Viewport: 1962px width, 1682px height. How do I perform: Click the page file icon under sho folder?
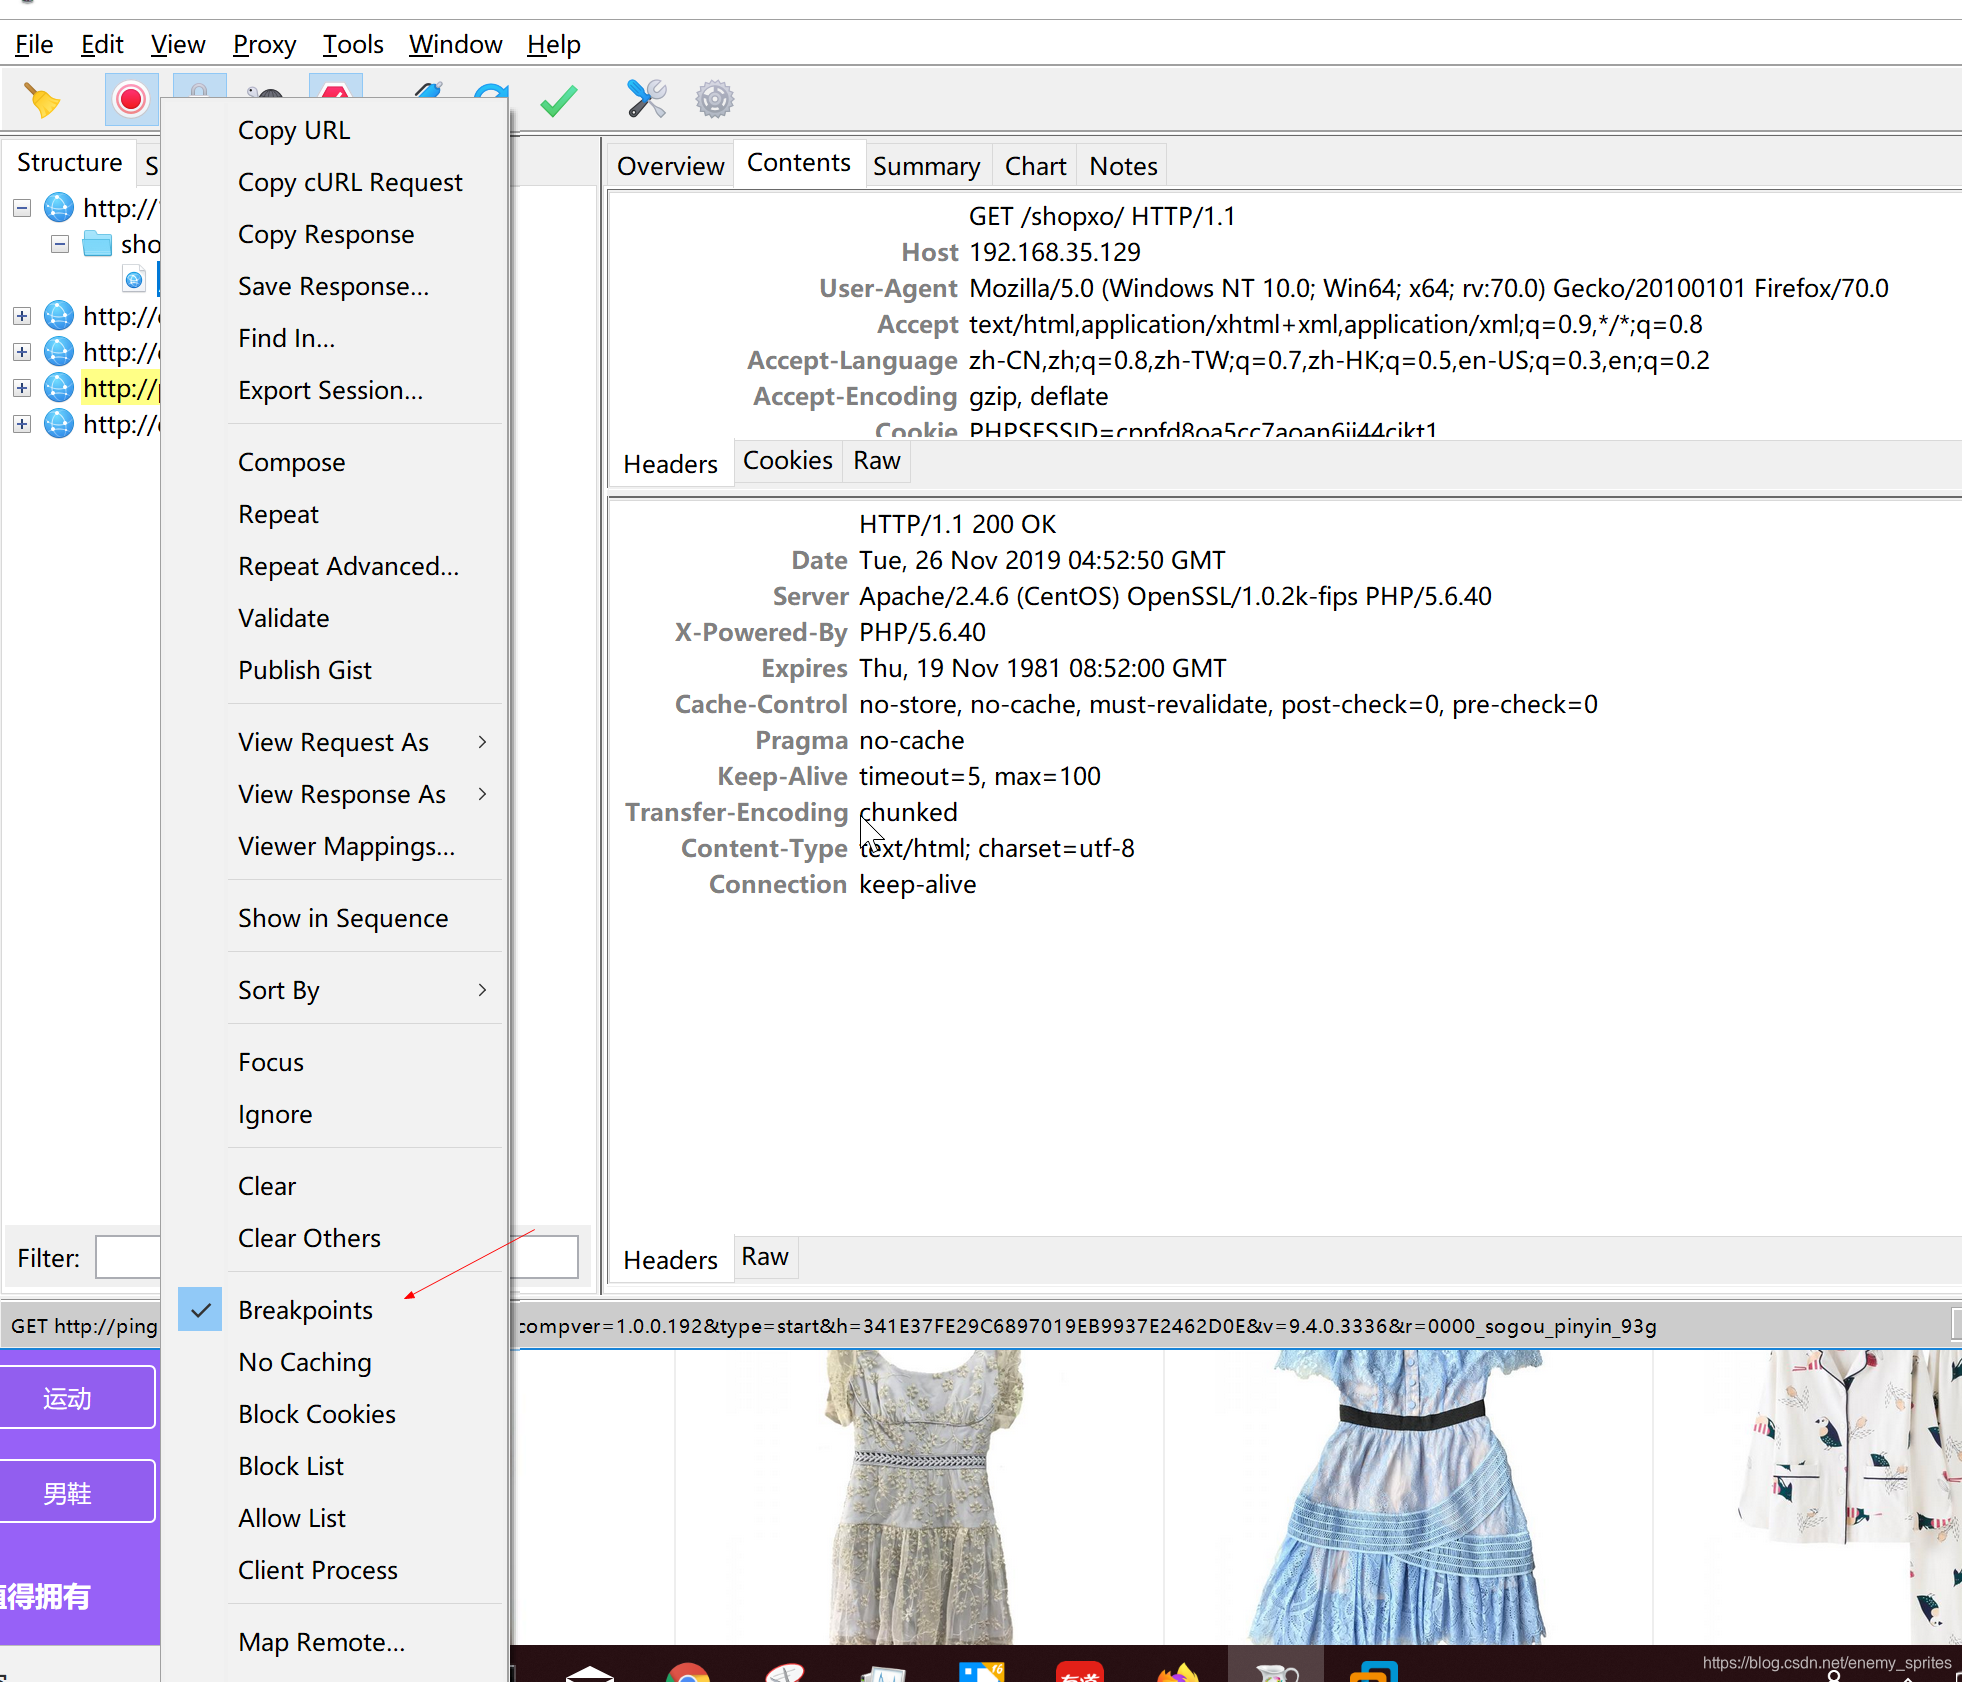point(134,280)
